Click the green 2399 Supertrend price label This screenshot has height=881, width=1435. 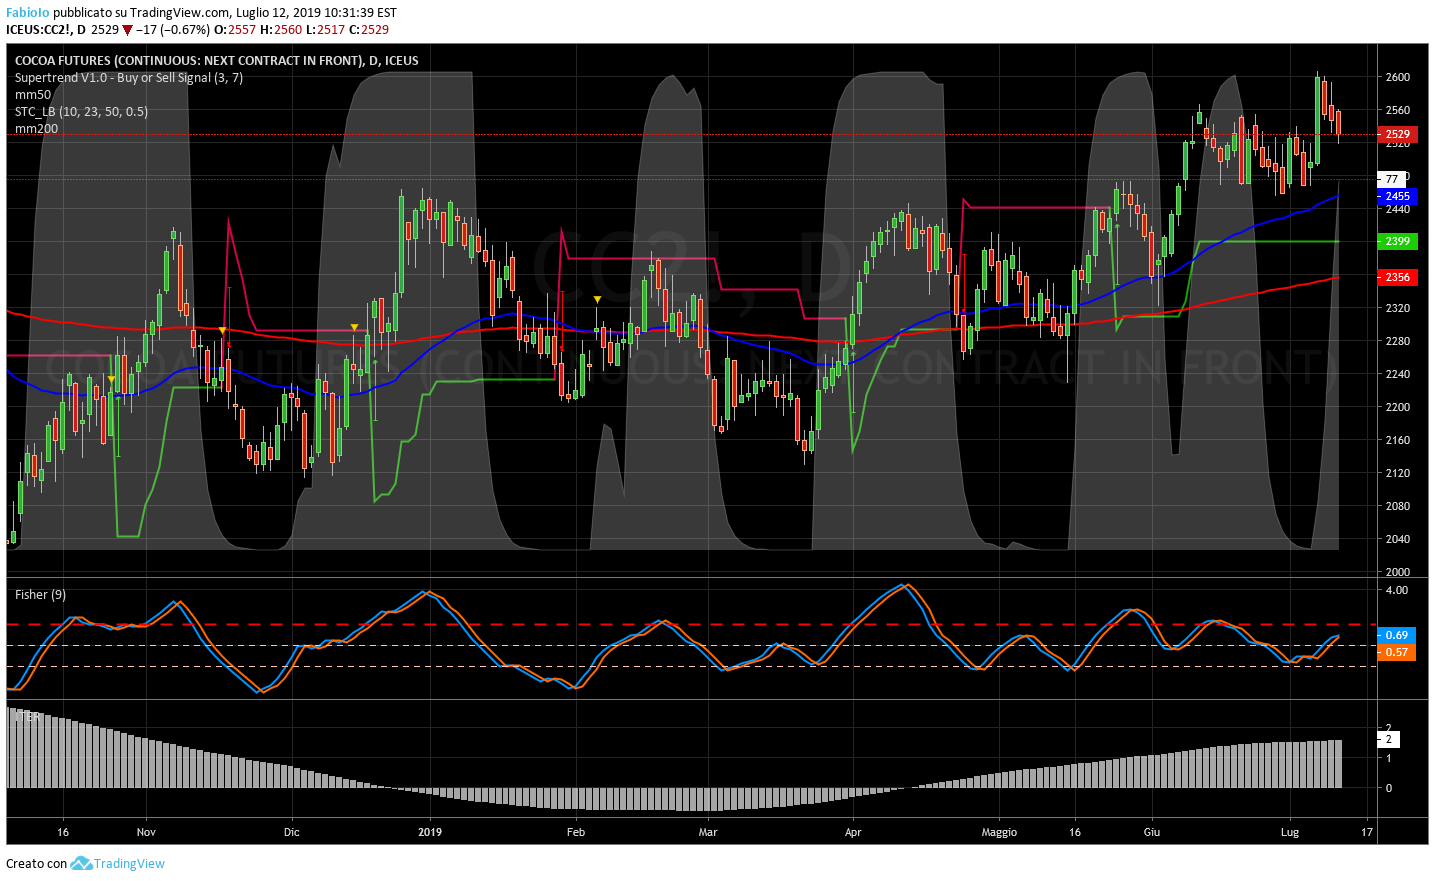[1397, 241]
